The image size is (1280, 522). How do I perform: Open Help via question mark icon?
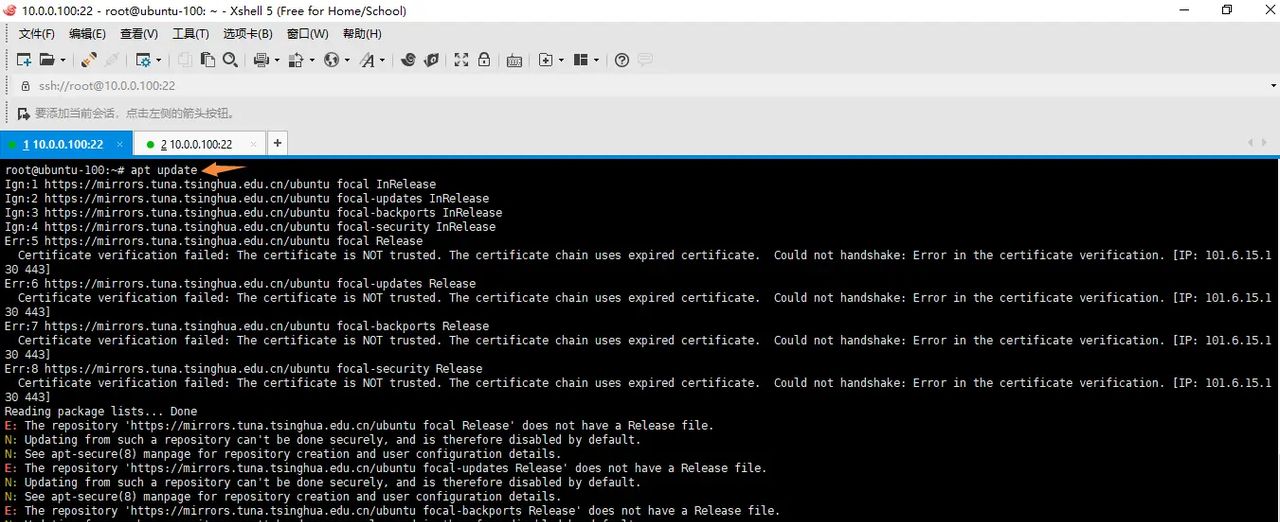coord(622,60)
